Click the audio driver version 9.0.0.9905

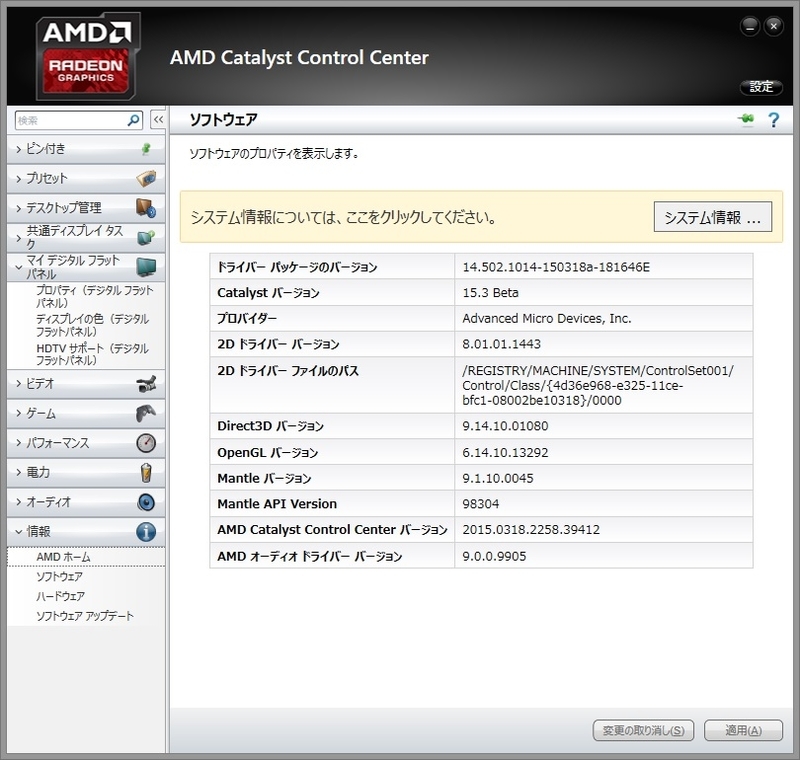pyautogui.click(x=494, y=556)
